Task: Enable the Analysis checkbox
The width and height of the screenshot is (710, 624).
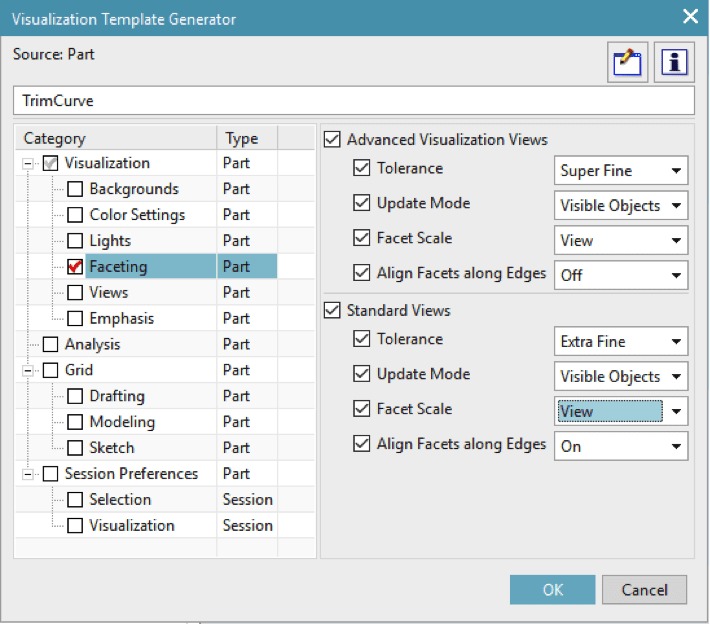Action: (50, 345)
